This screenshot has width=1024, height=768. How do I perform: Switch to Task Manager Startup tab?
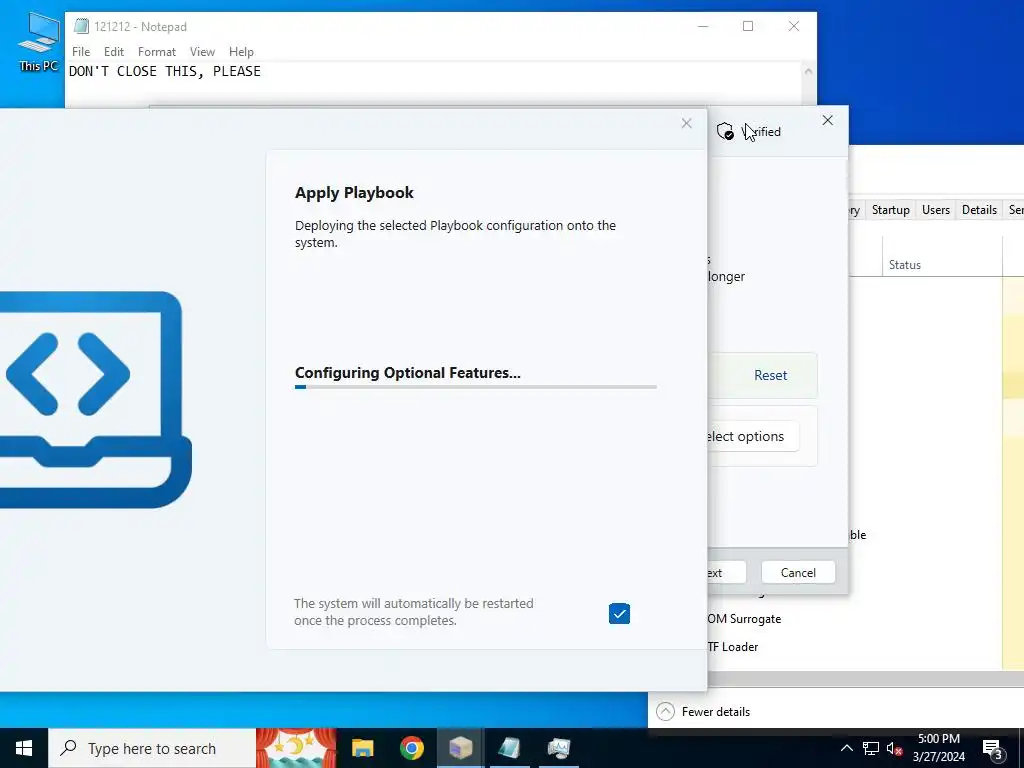point(891,210)
